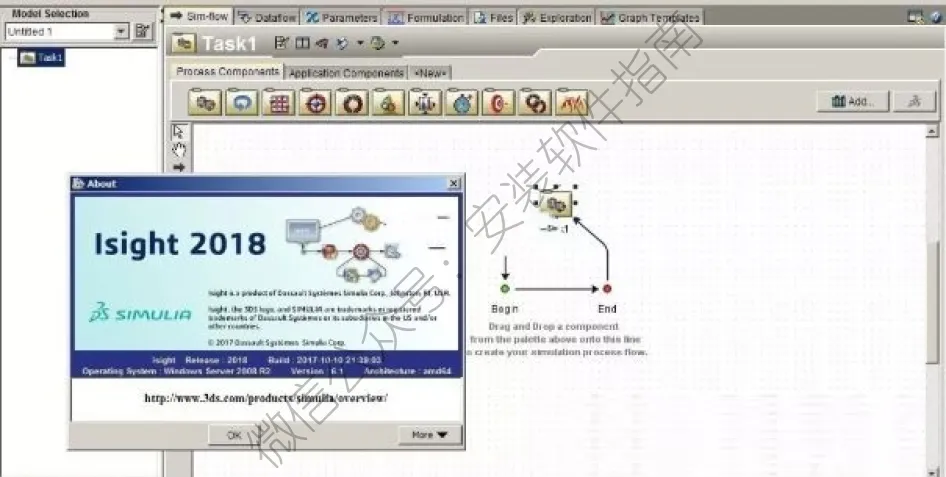This screenshot has height=477, width=946.
Task: Click the red arrow icon in Task1 toolbar
Action: point(322,43)
